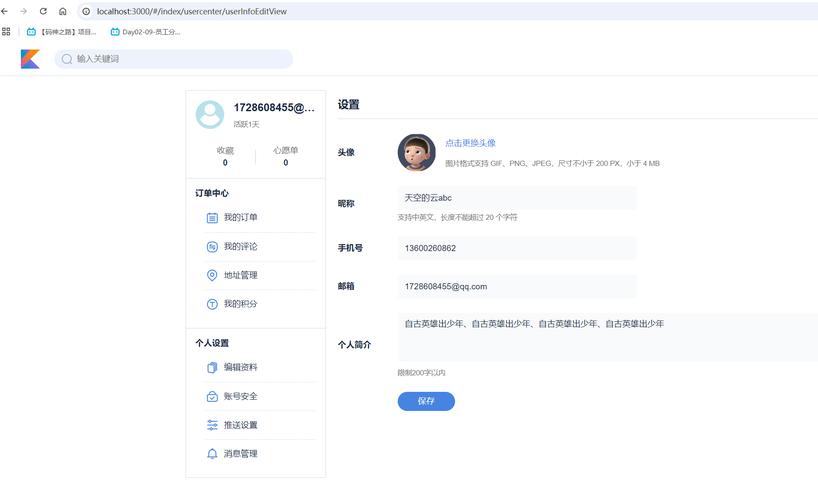Click the 推送设置 sliders icon
Viewport: 818px width, 500px height.
(212, 425)
